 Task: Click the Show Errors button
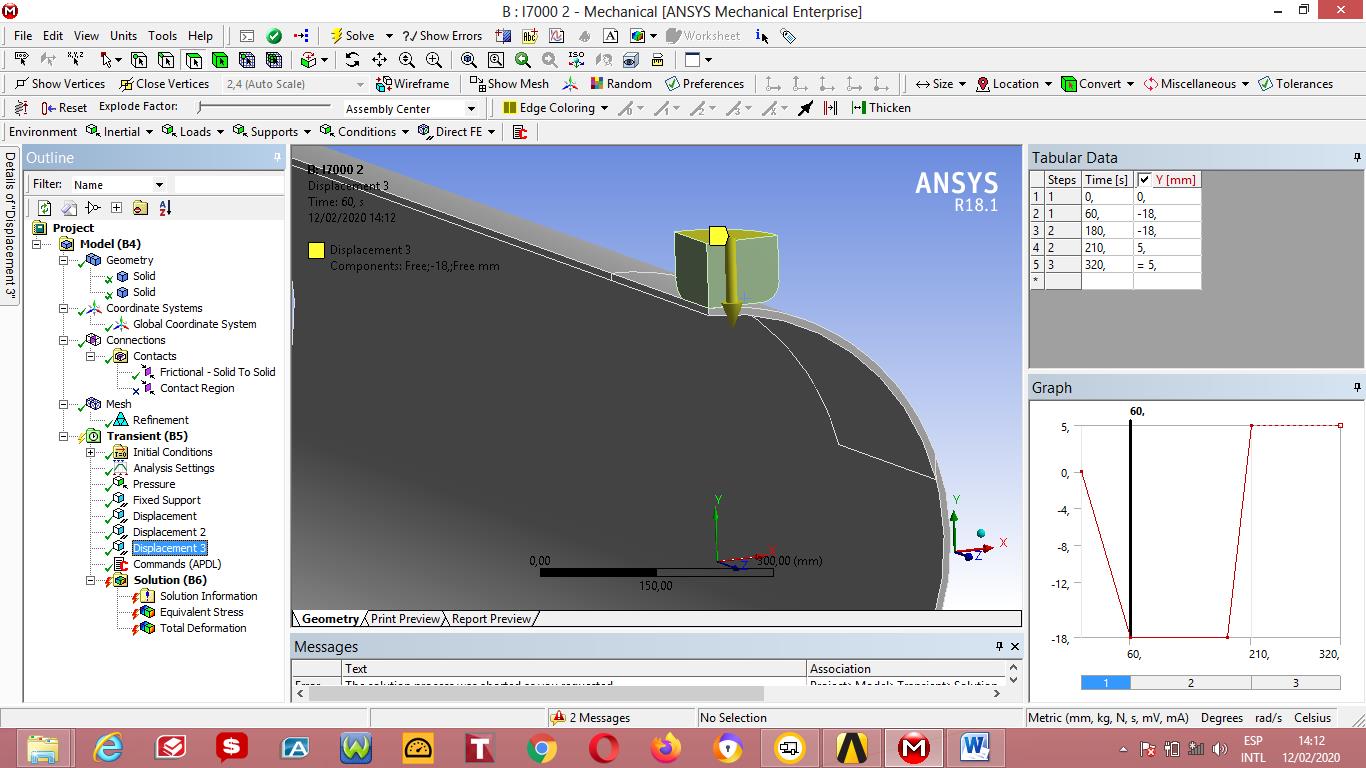click(x=442, y=36)
